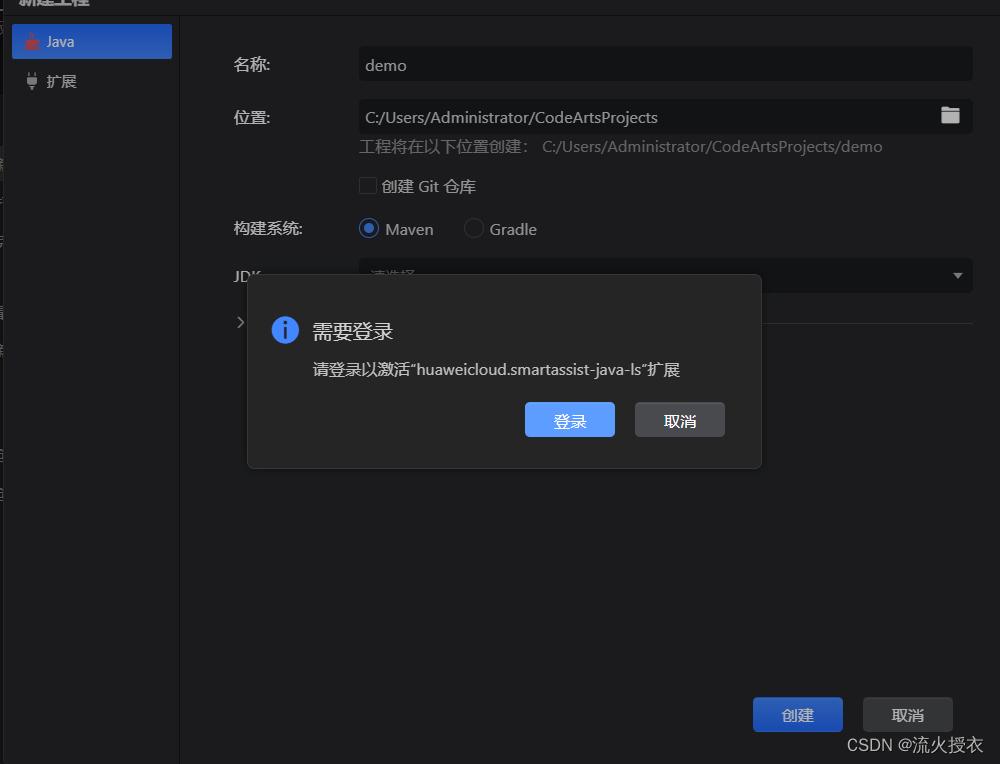Screen dimensions: 1000x764
Task: Select the Maven build system
Action: pyautogui.click(x=396, y=228)
